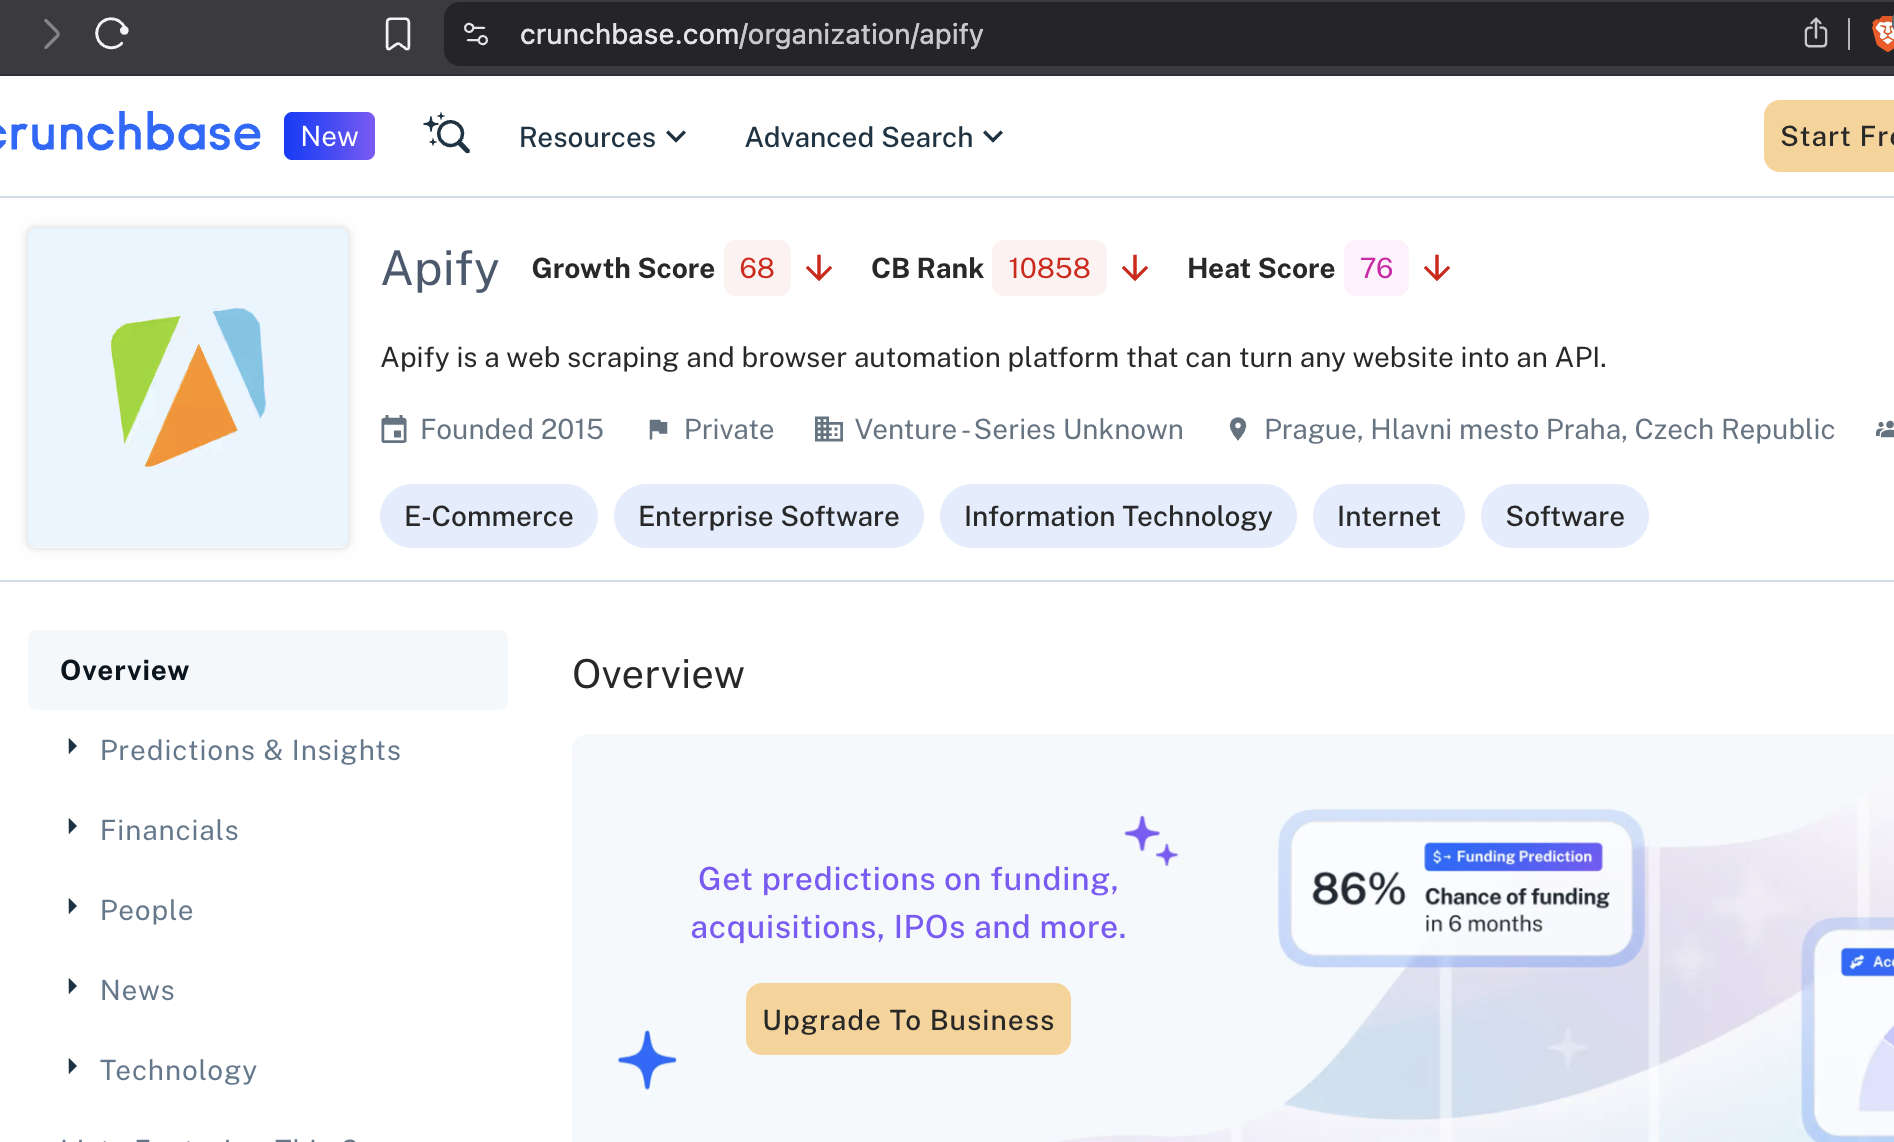
Task: Select Overview in the sidebar
Action: click(x=268, y=670)
